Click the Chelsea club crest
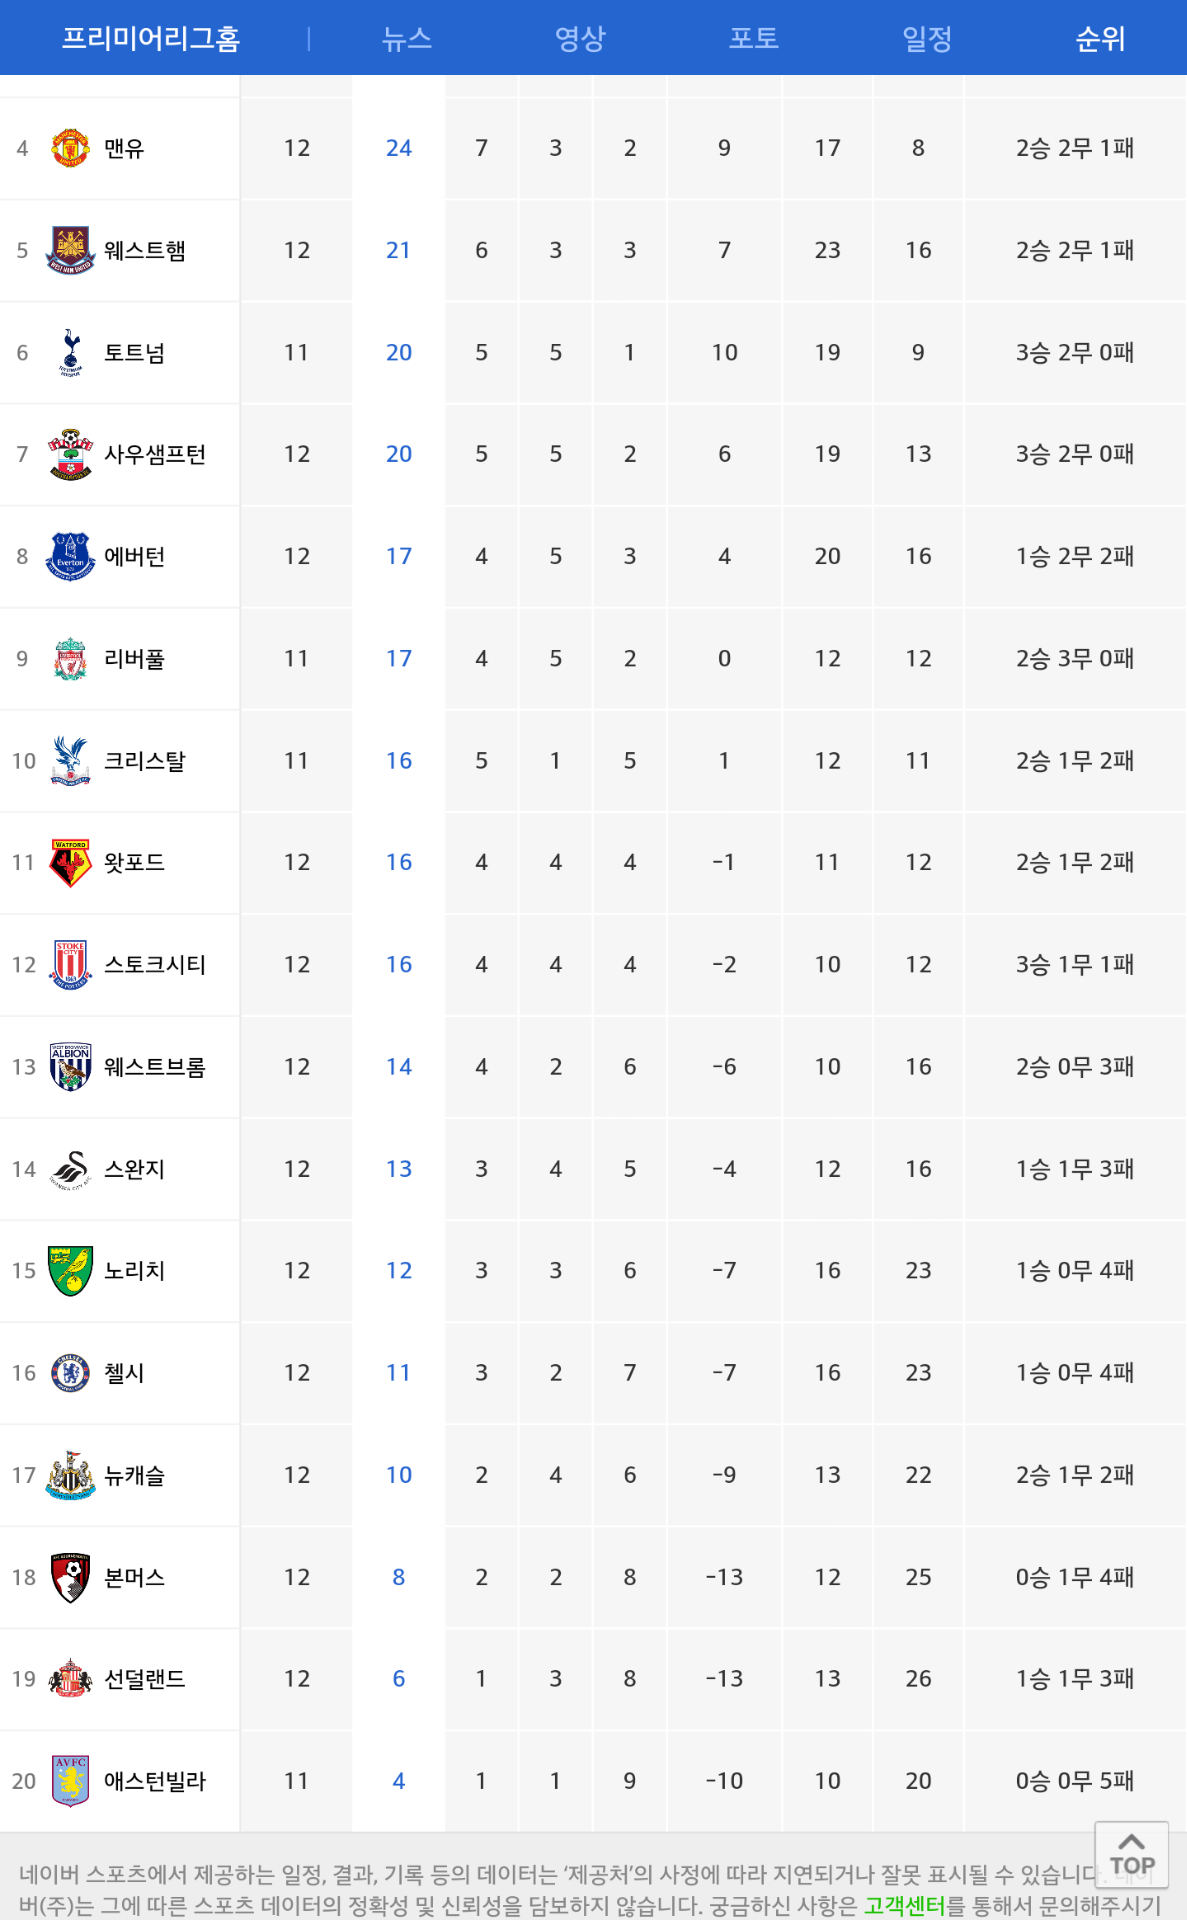This screenshot has height=1920, width=1187. 70,1372
